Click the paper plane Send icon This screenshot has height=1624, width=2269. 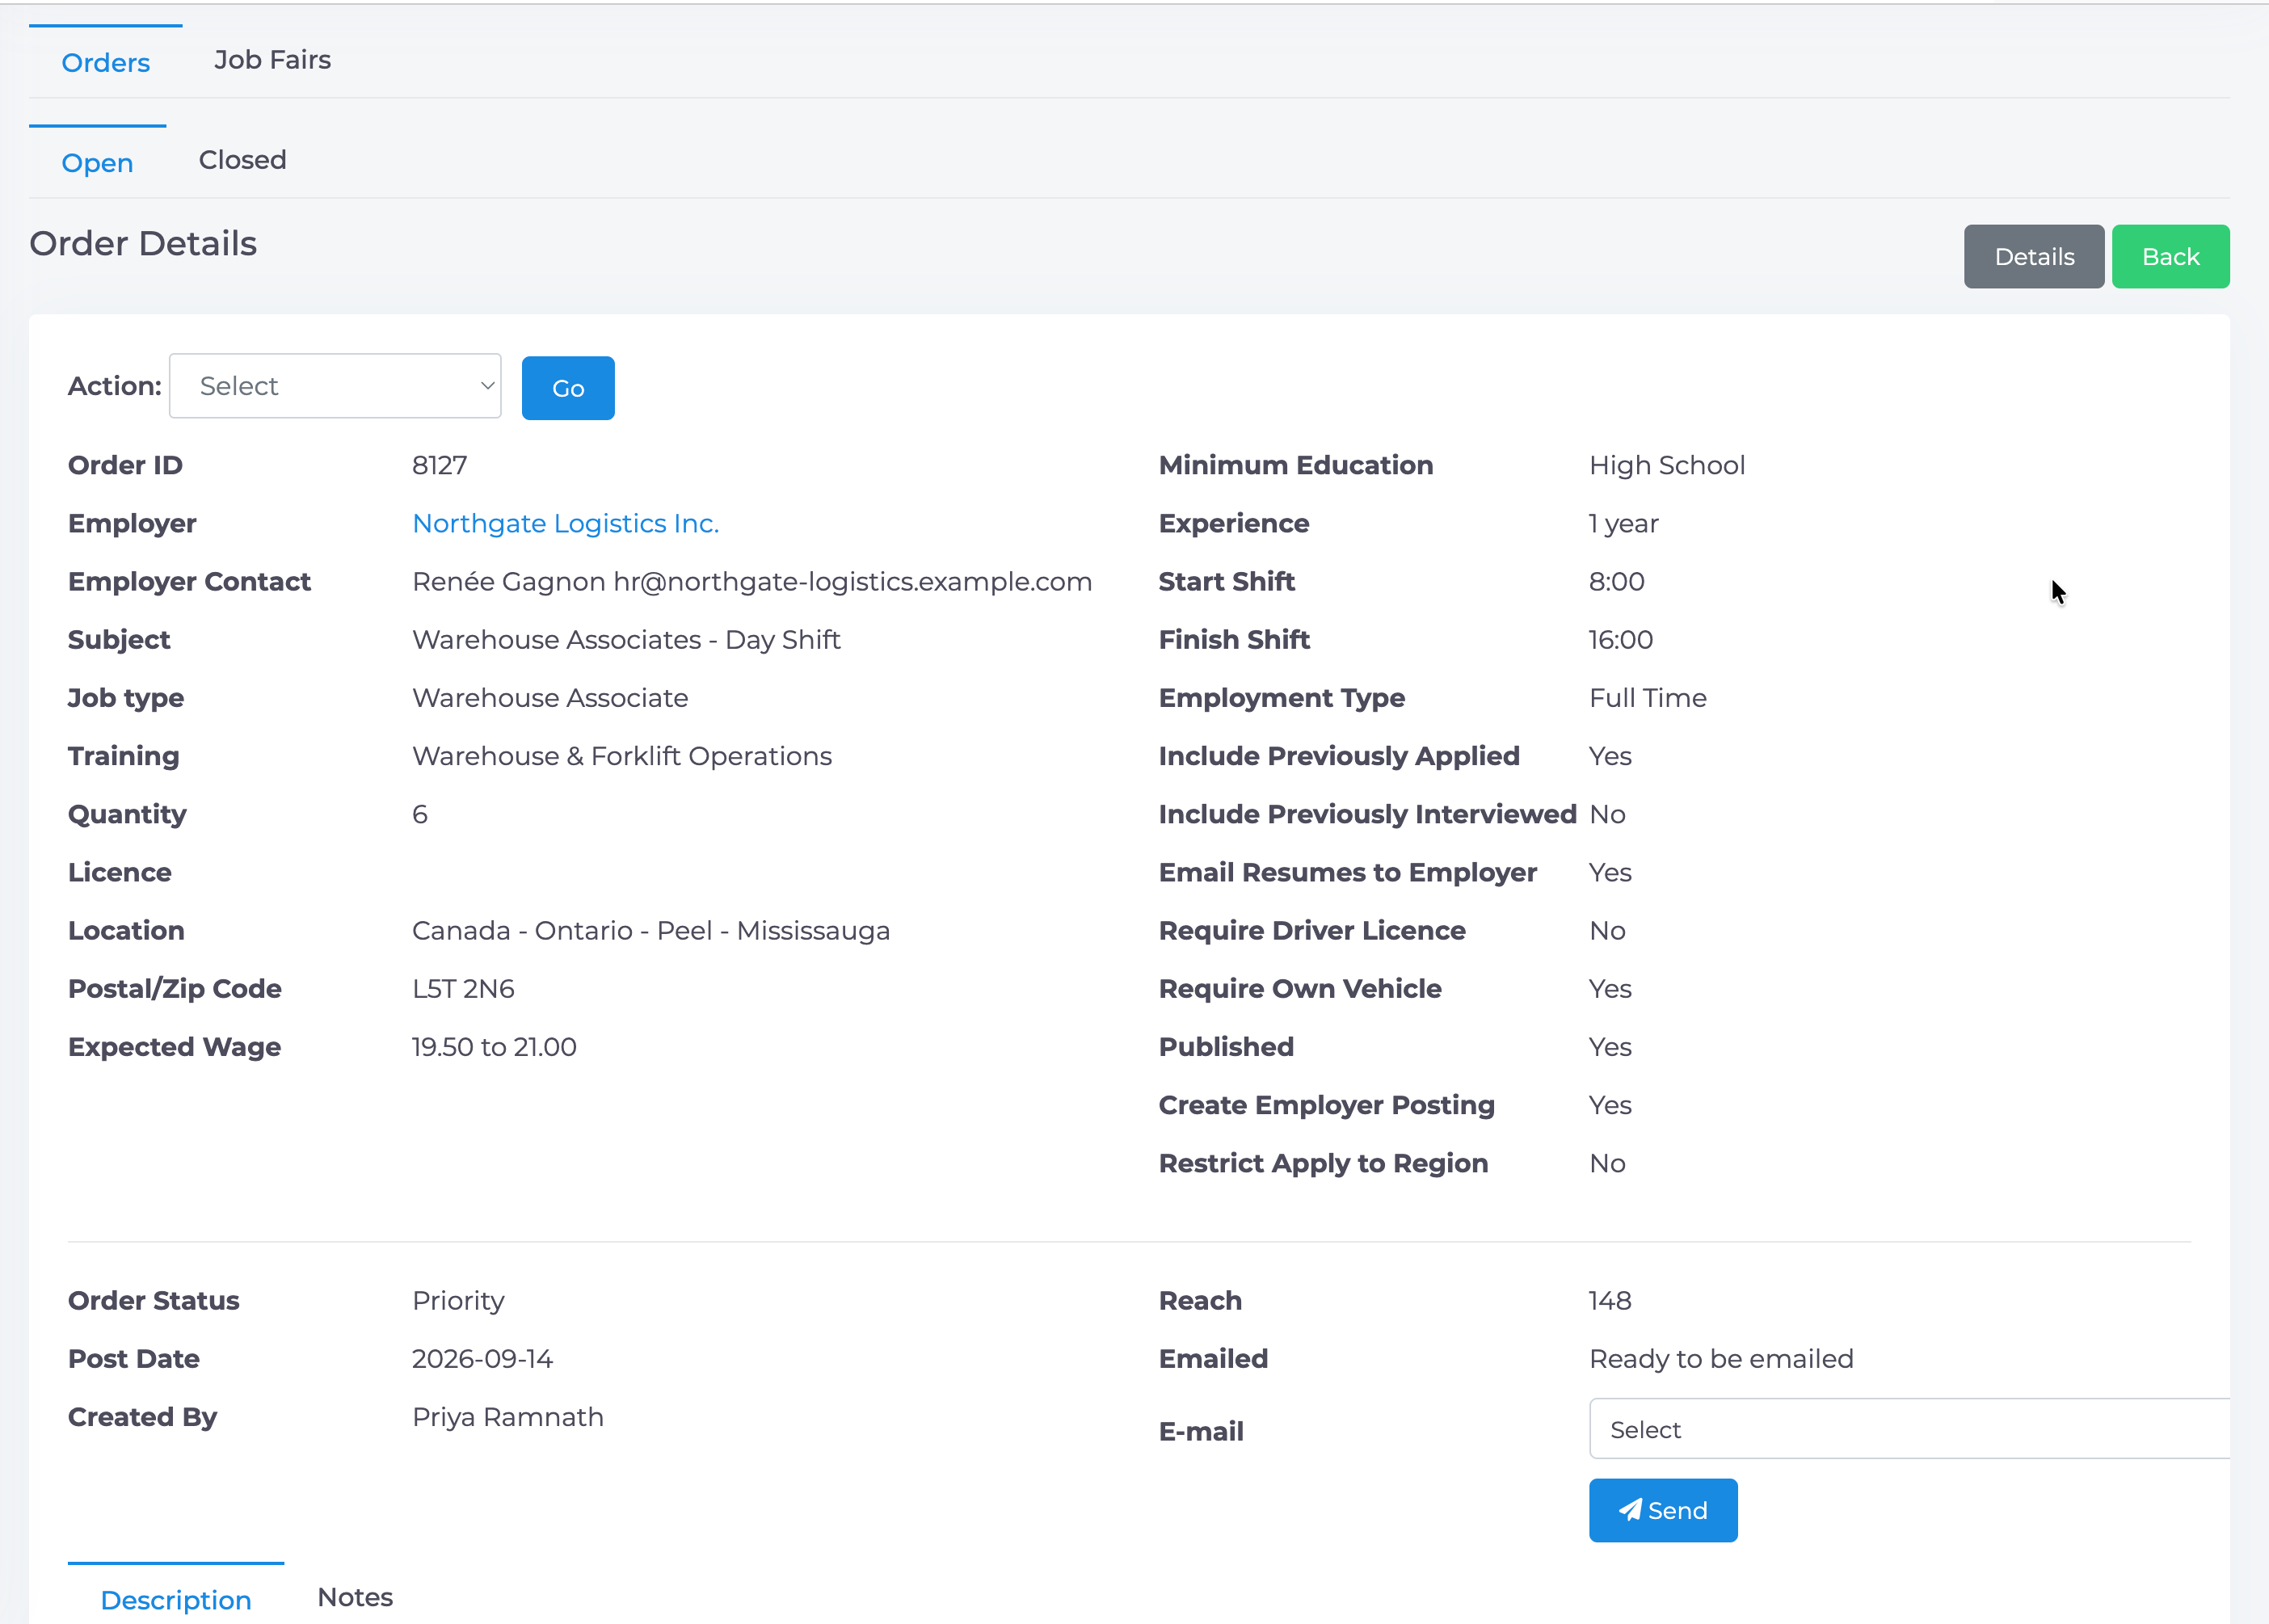[1629, 1510]
